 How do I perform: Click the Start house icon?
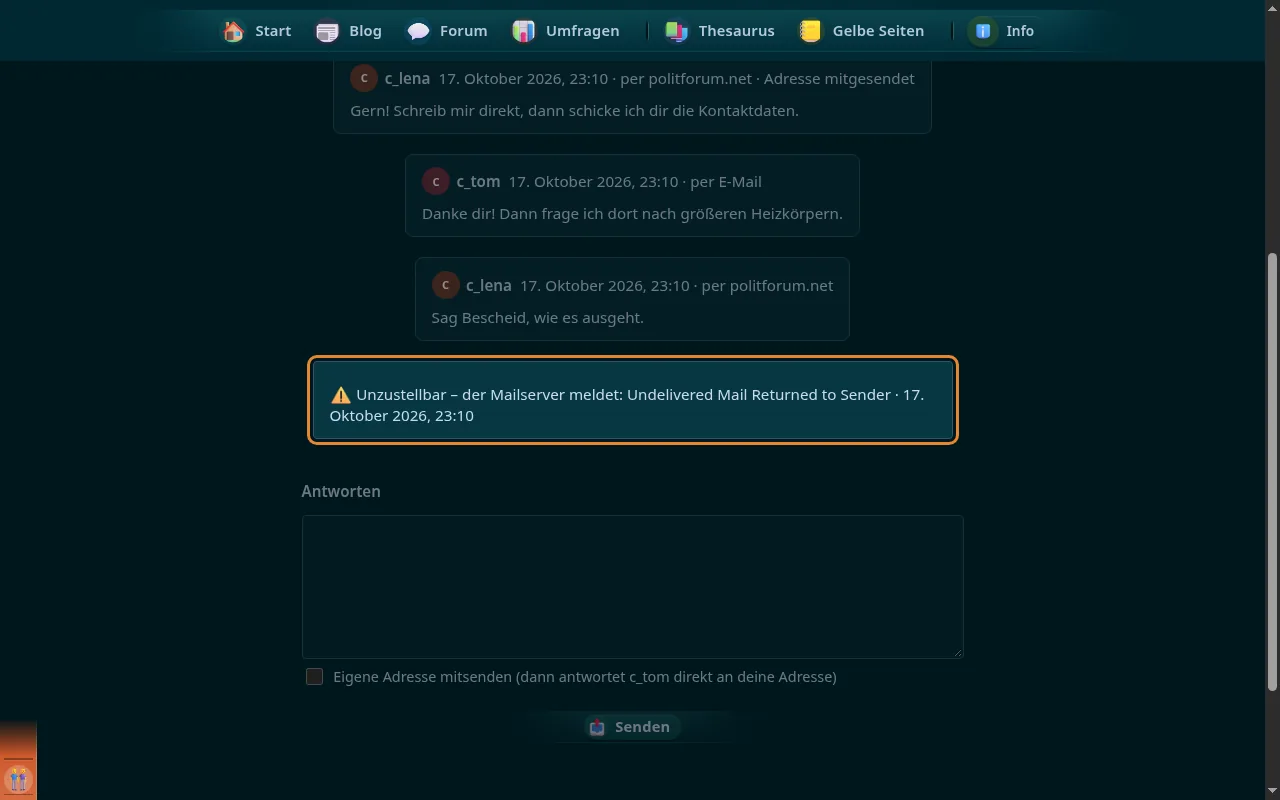click(x=234, y=31)
